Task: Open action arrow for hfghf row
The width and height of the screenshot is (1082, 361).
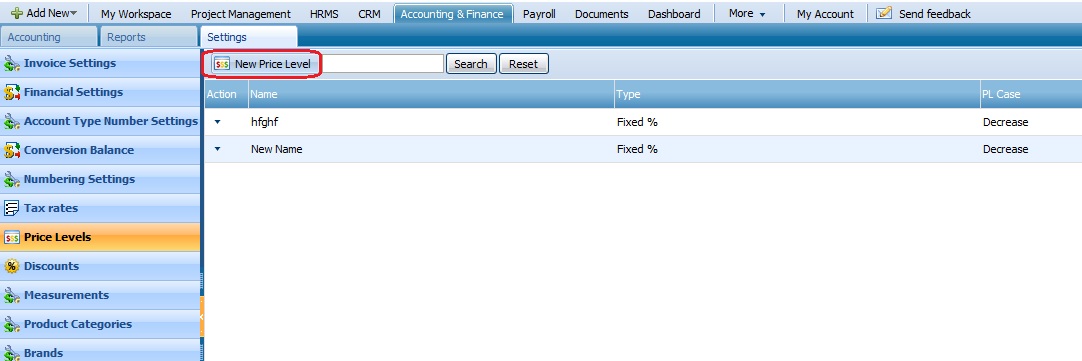Action: pos(217,121)
